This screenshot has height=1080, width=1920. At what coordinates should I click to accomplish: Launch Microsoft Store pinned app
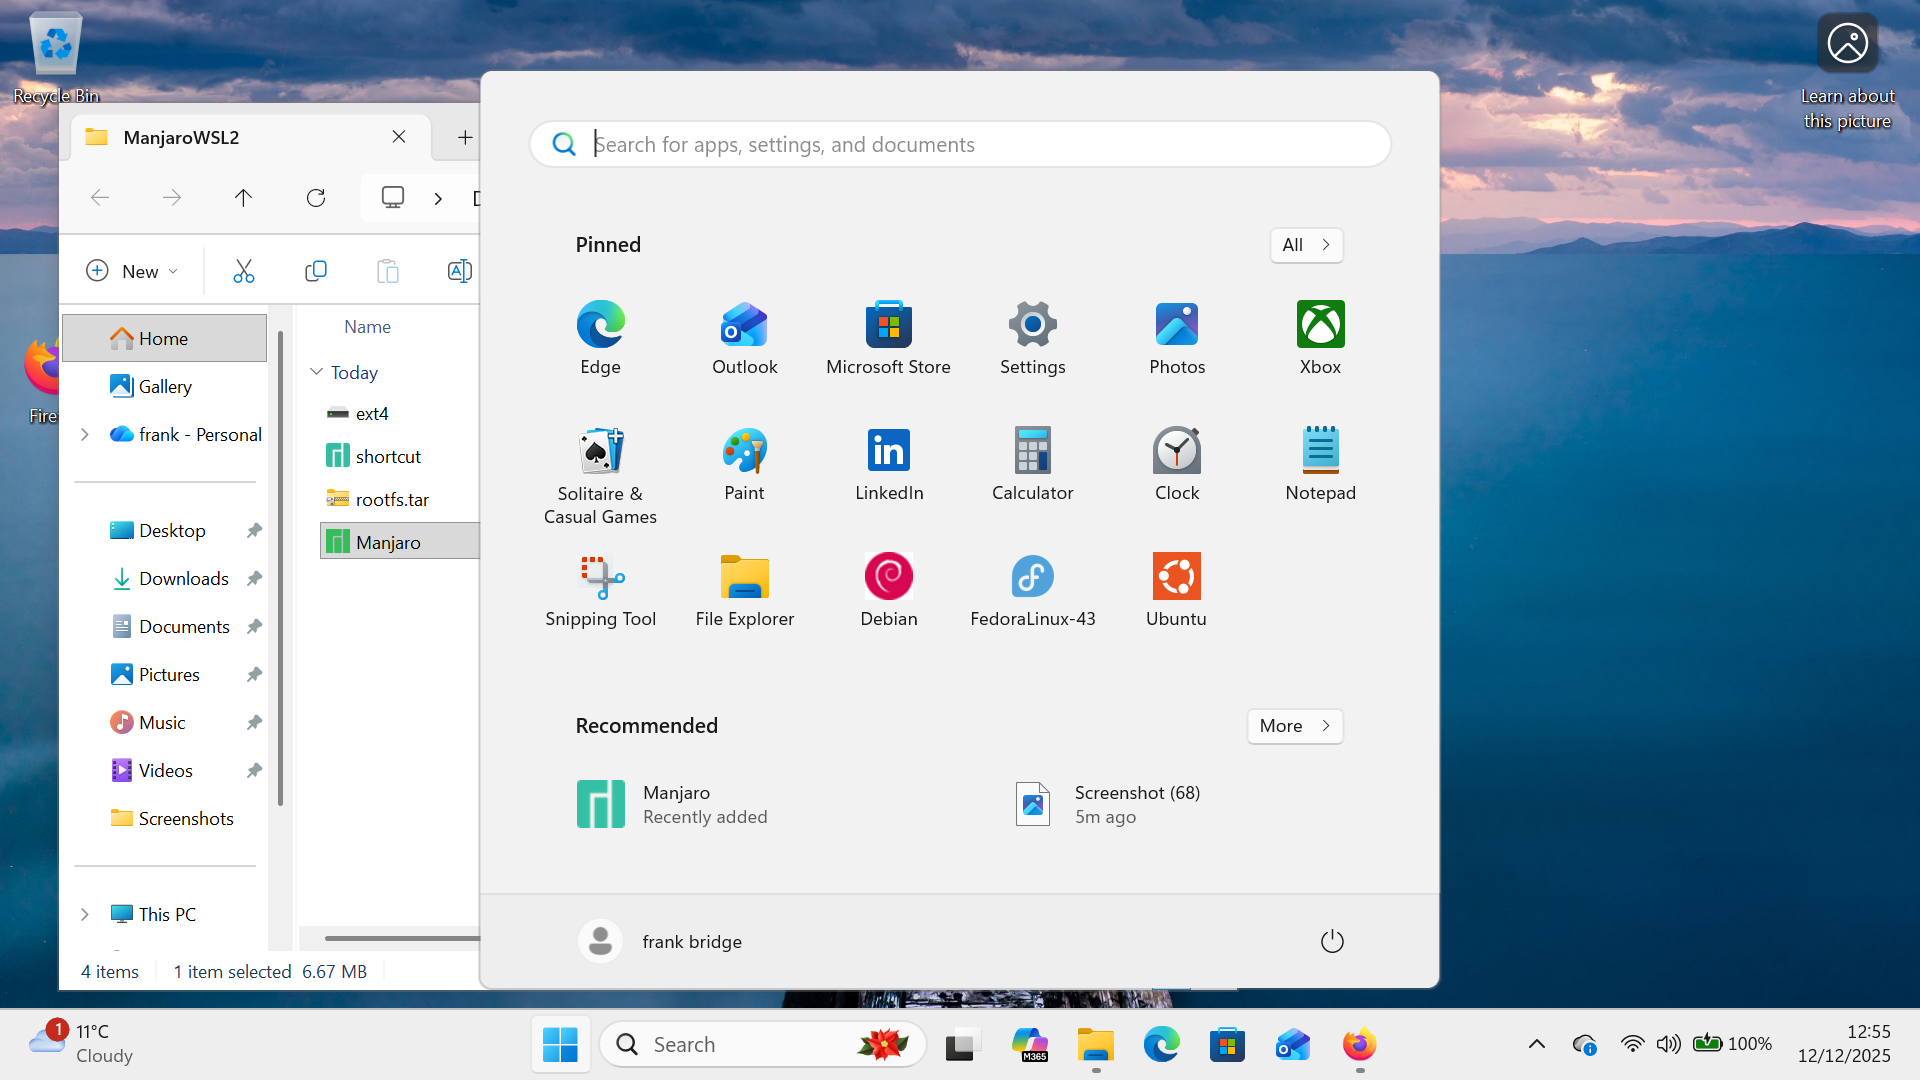point(888,338)
